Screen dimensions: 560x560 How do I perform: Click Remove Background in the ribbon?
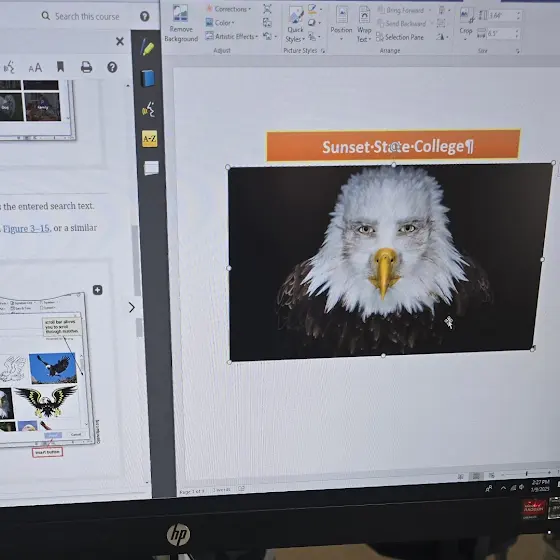181,24
